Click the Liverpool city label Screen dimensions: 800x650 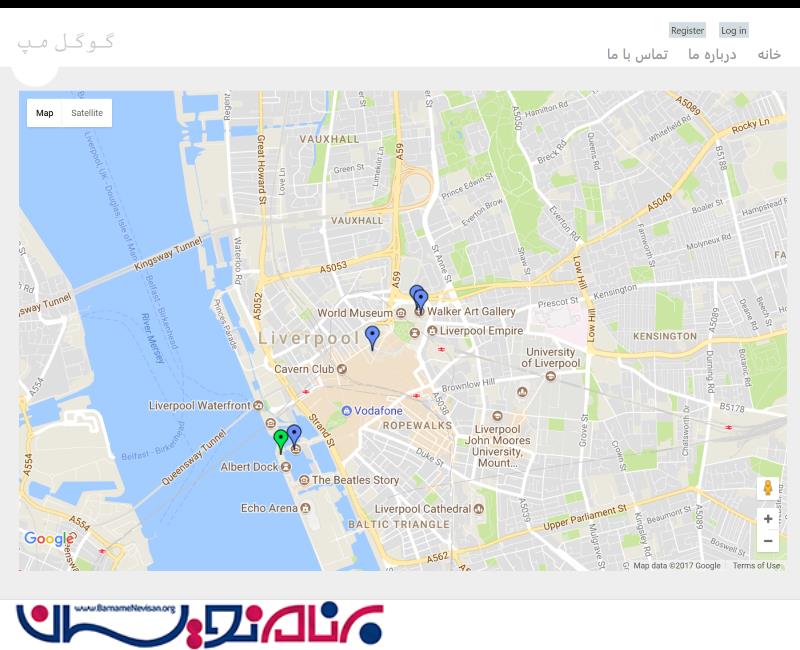pyautogui.click(x=309, y=338)
